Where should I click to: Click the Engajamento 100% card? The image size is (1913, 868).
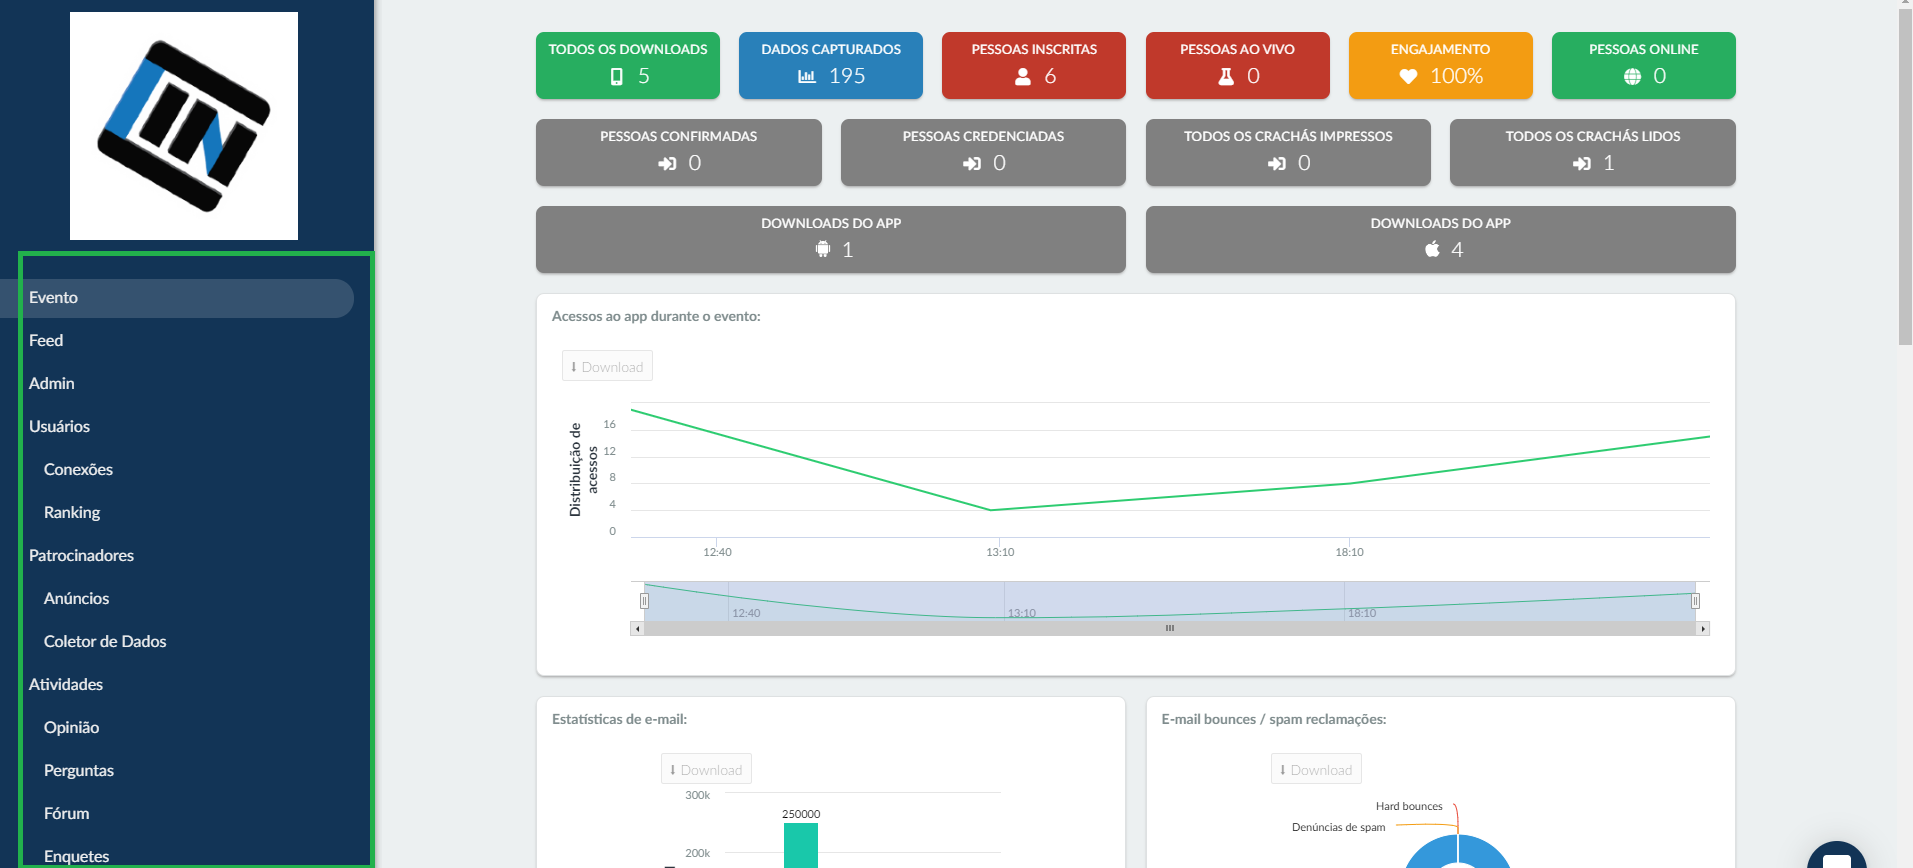pyautogui.click(x=1441, y=65)
